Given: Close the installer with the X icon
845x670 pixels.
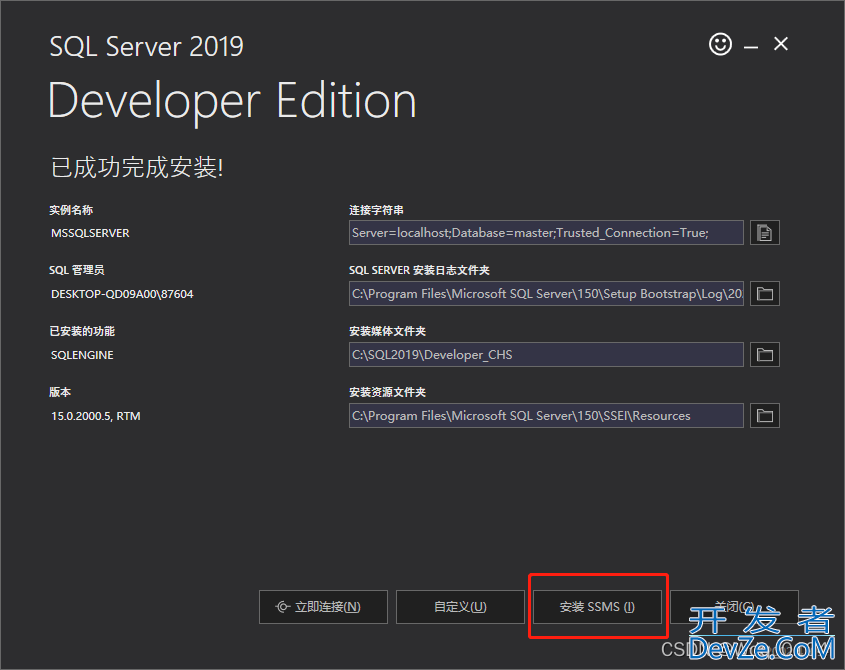Looking at the screenshot, I should [x=780, y=44].
